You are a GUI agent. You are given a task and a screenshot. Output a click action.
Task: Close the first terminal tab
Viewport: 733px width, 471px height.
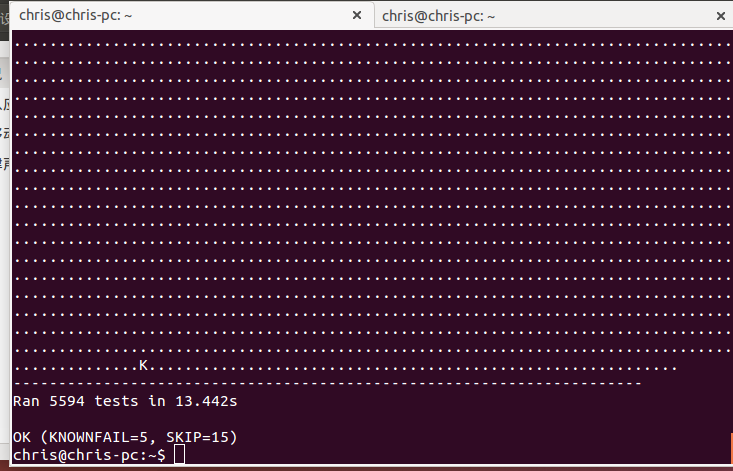point(358,15)
